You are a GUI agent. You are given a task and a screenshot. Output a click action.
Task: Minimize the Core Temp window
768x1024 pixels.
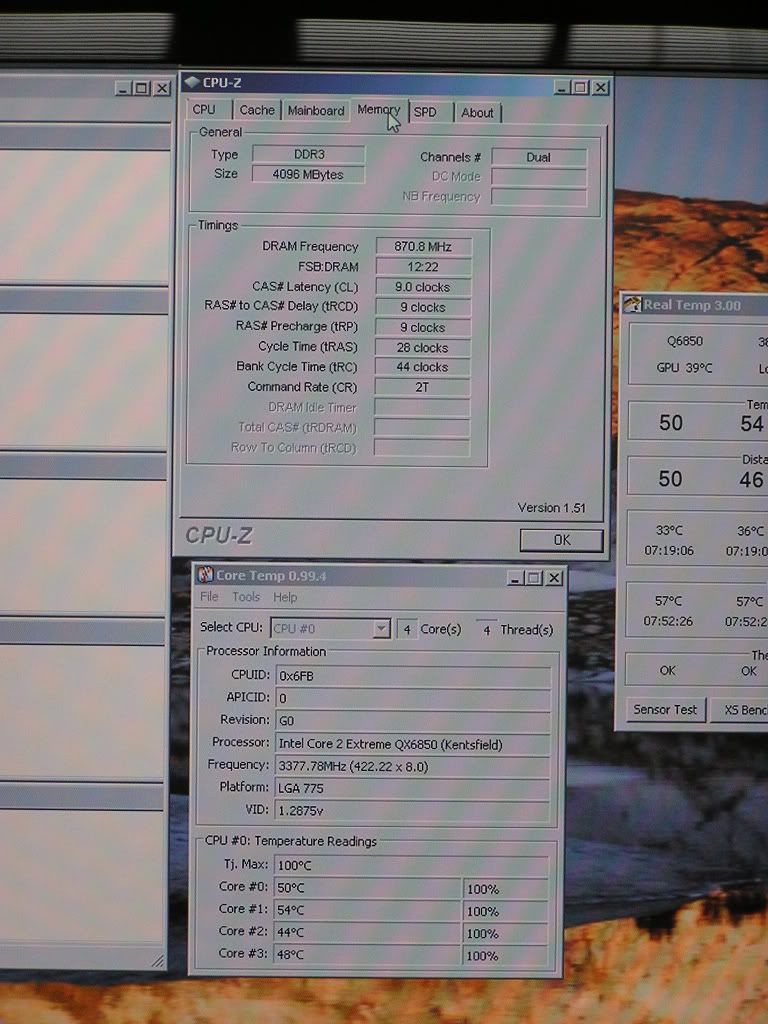pos(515,578)
